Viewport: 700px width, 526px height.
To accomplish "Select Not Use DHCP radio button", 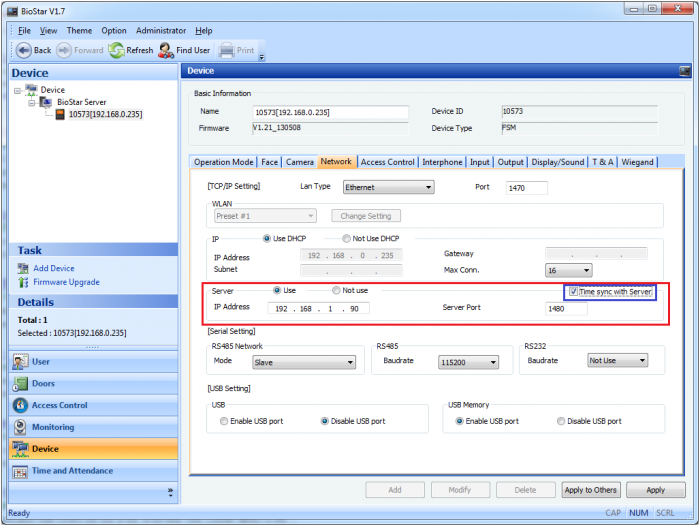I will pos(347,238).
